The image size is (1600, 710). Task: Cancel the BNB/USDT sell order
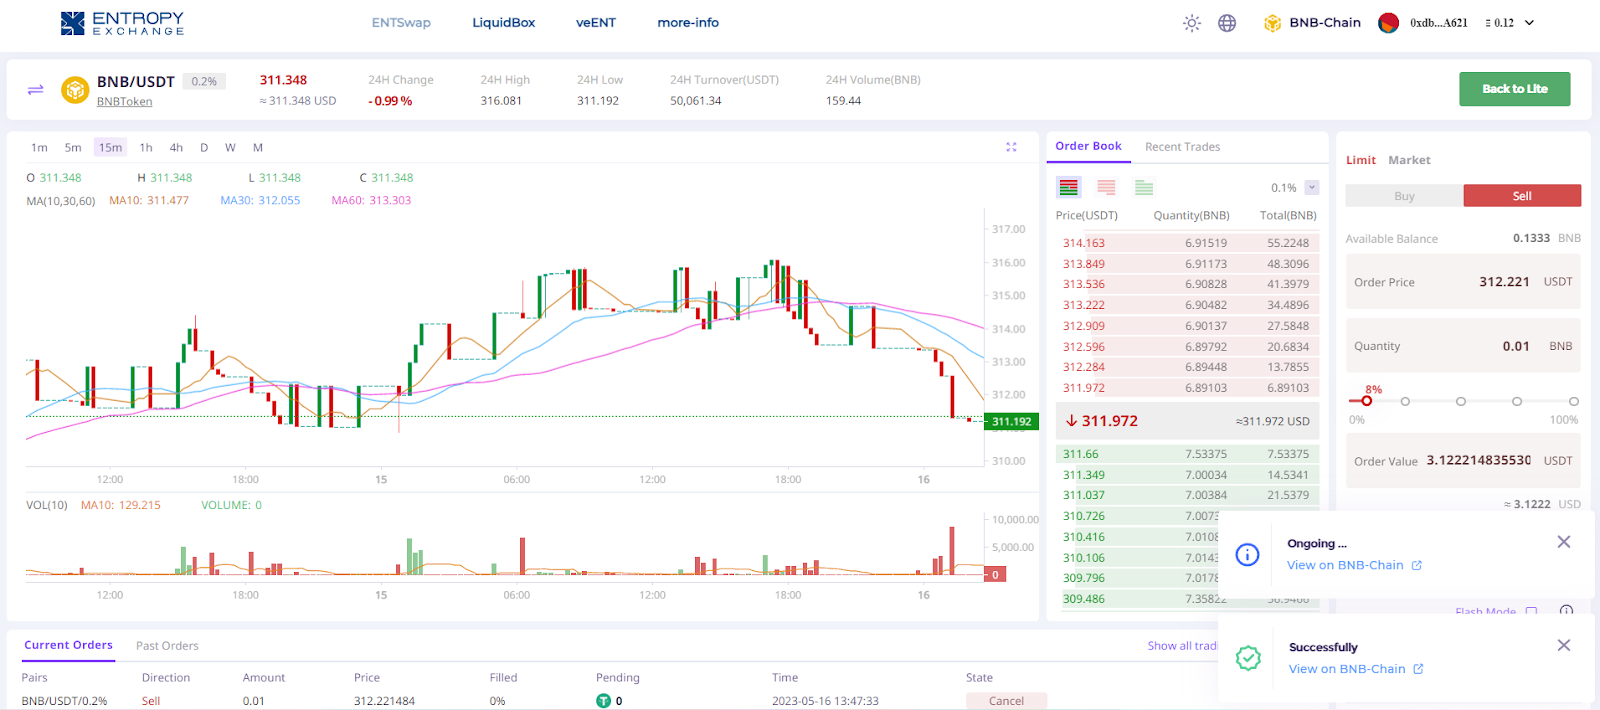point(1006,701)
